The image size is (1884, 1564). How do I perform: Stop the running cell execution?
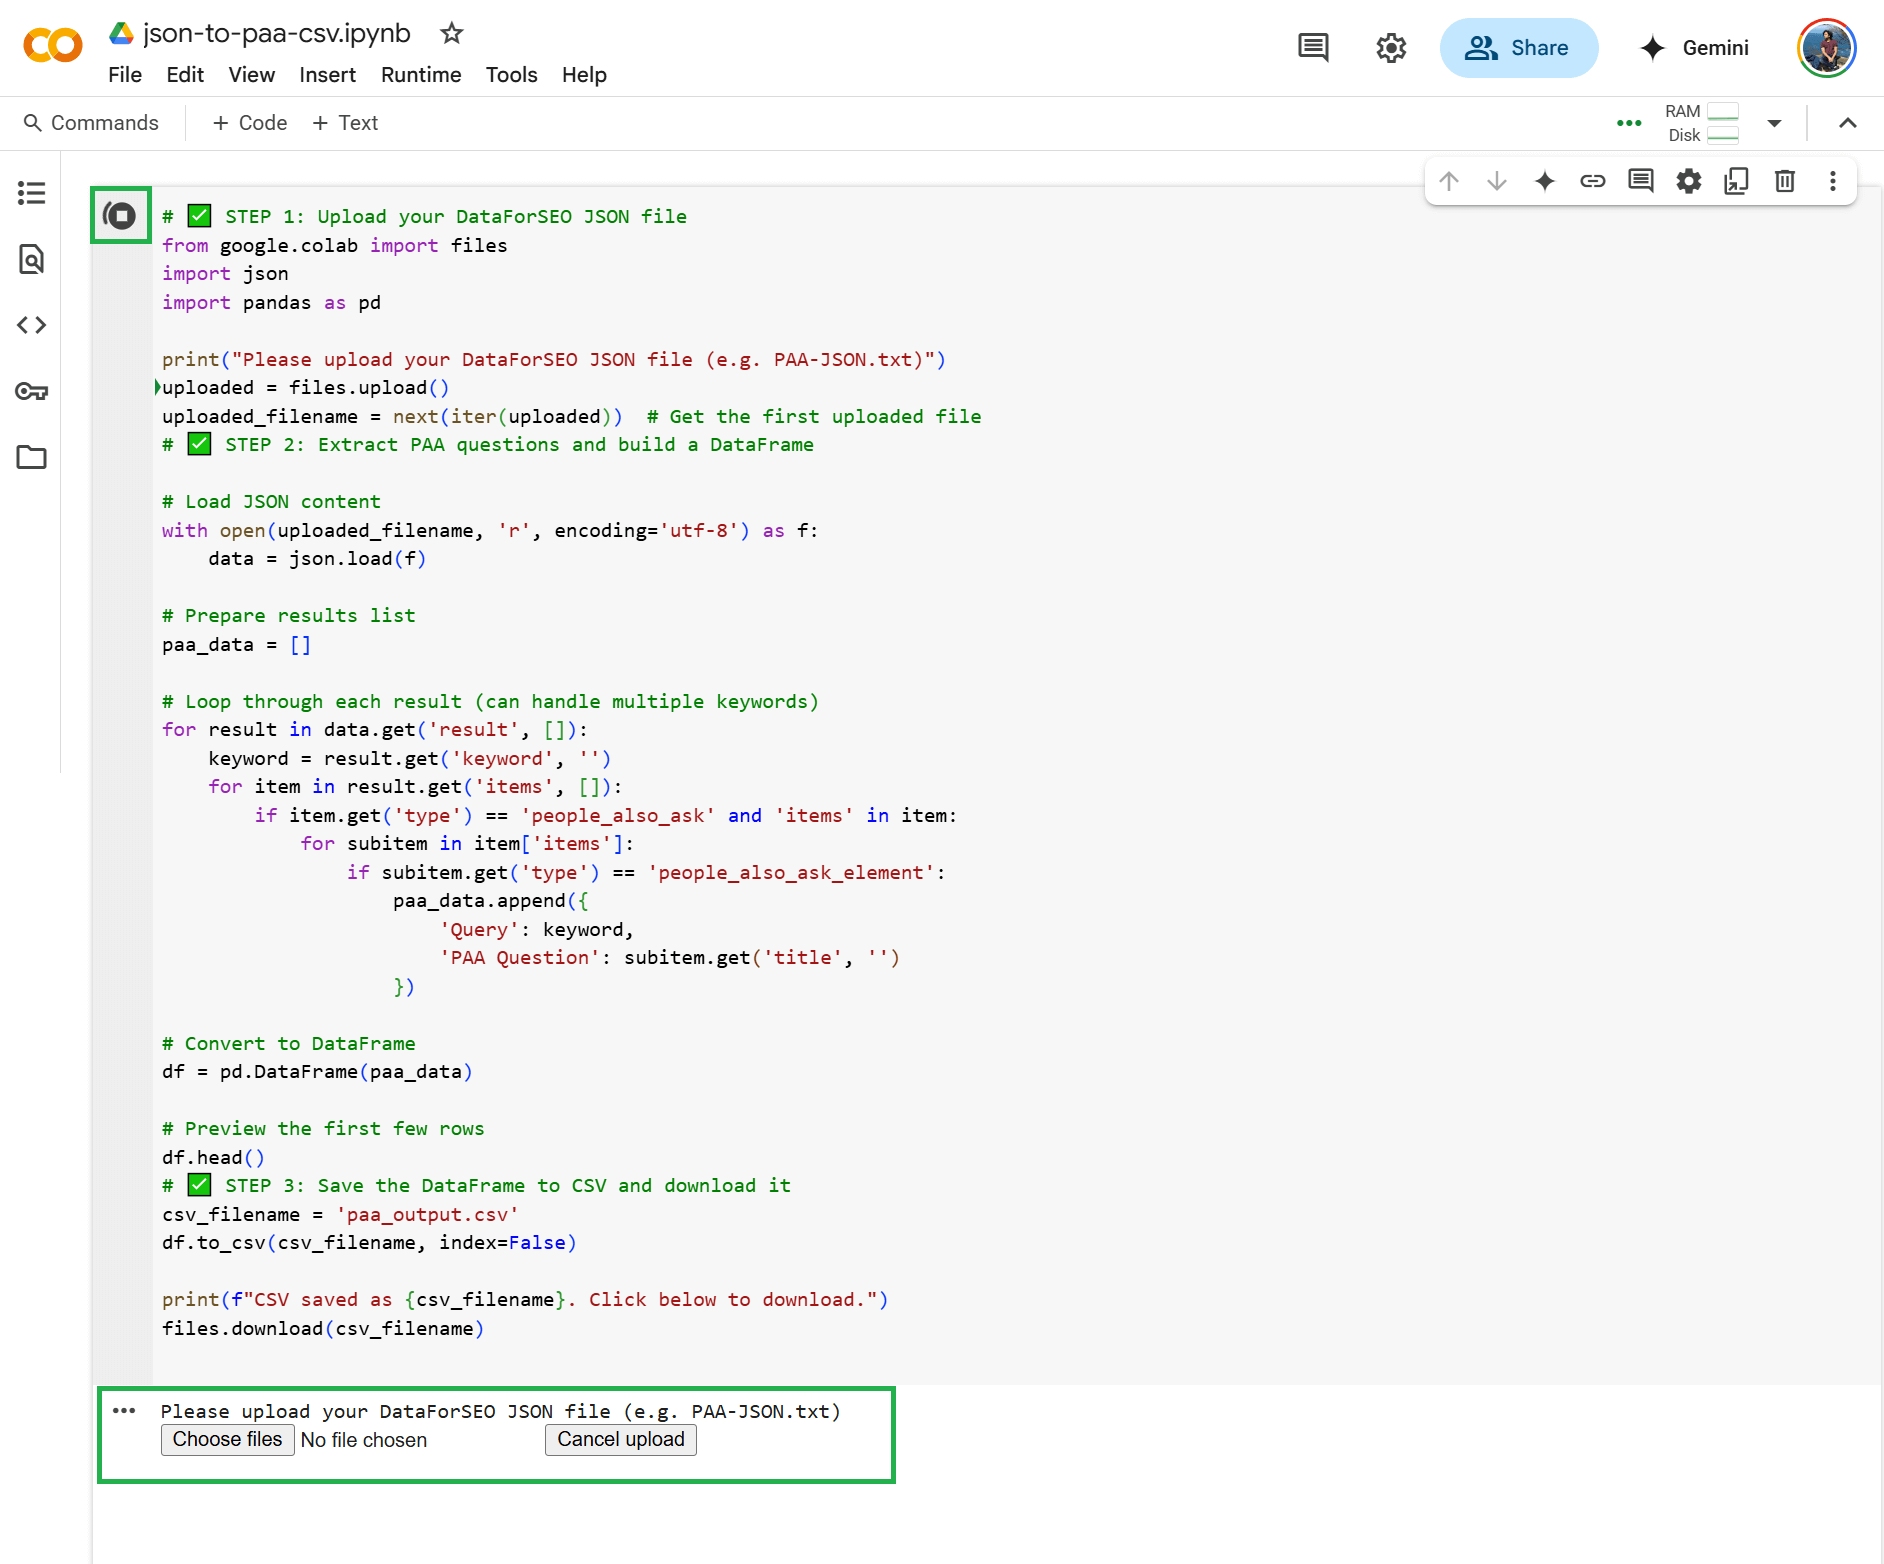pos(120,215)
